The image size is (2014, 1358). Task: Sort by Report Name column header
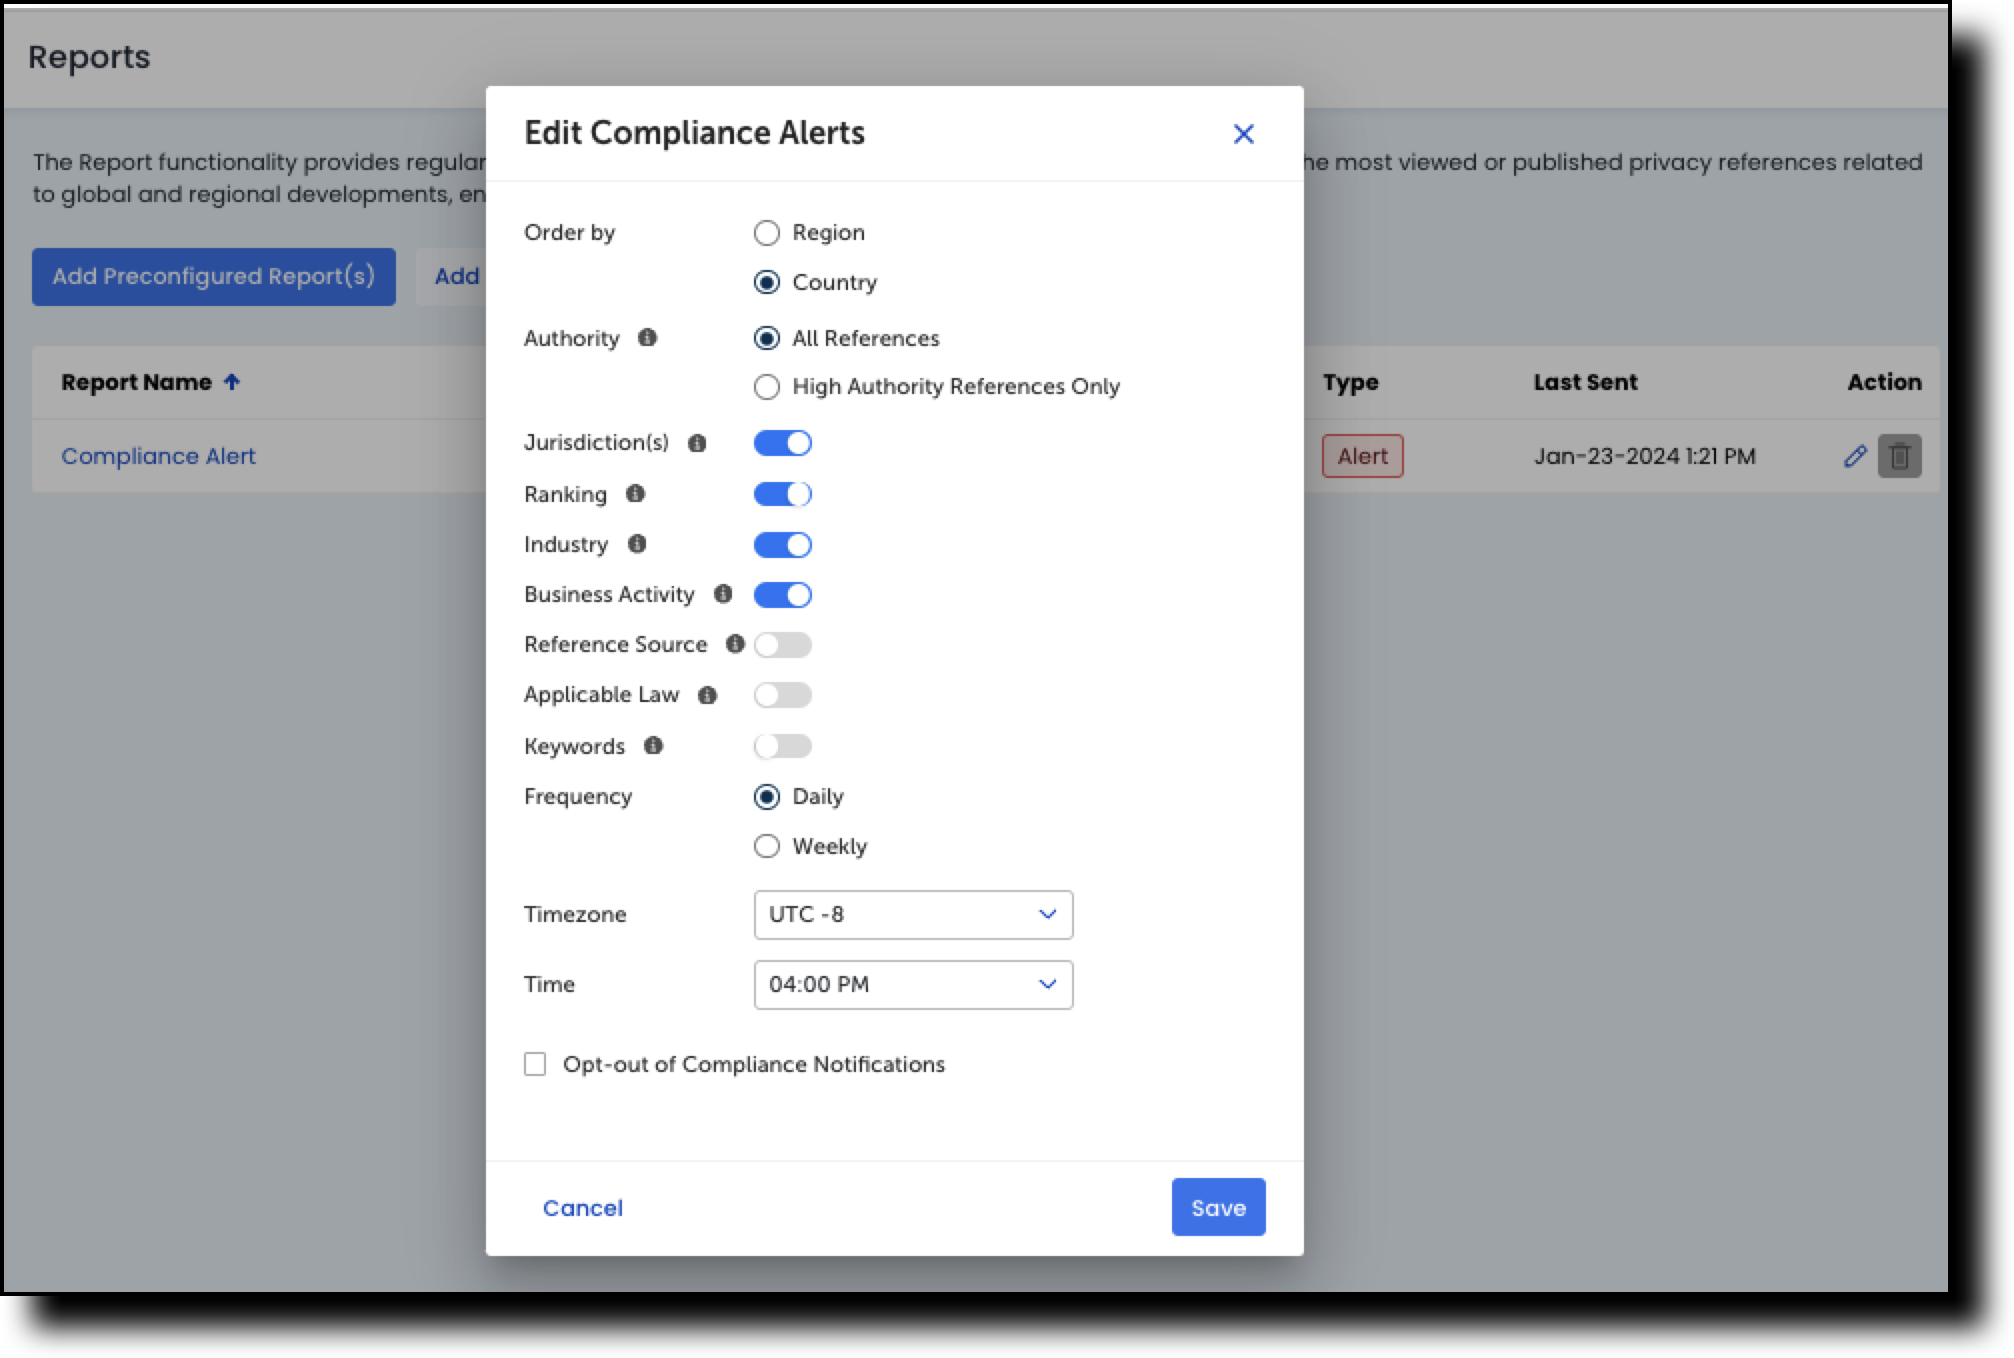point(137,382)
